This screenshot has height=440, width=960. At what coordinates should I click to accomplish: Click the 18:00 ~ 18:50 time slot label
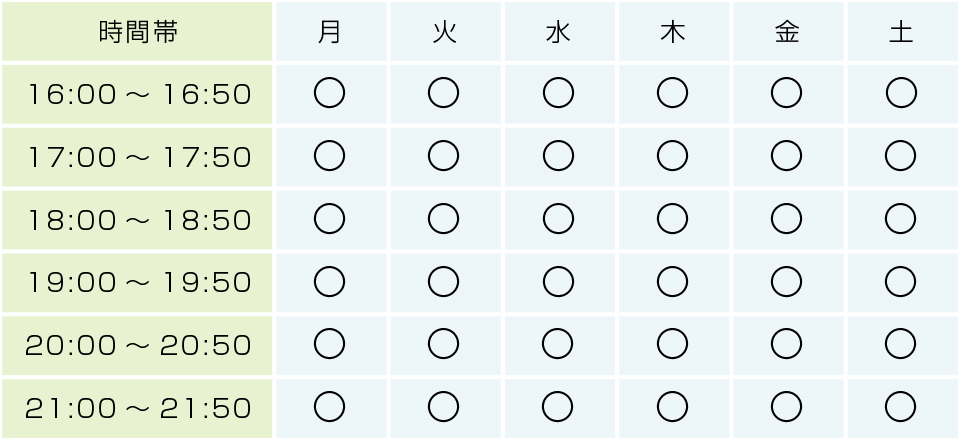[x=137, y=220]
